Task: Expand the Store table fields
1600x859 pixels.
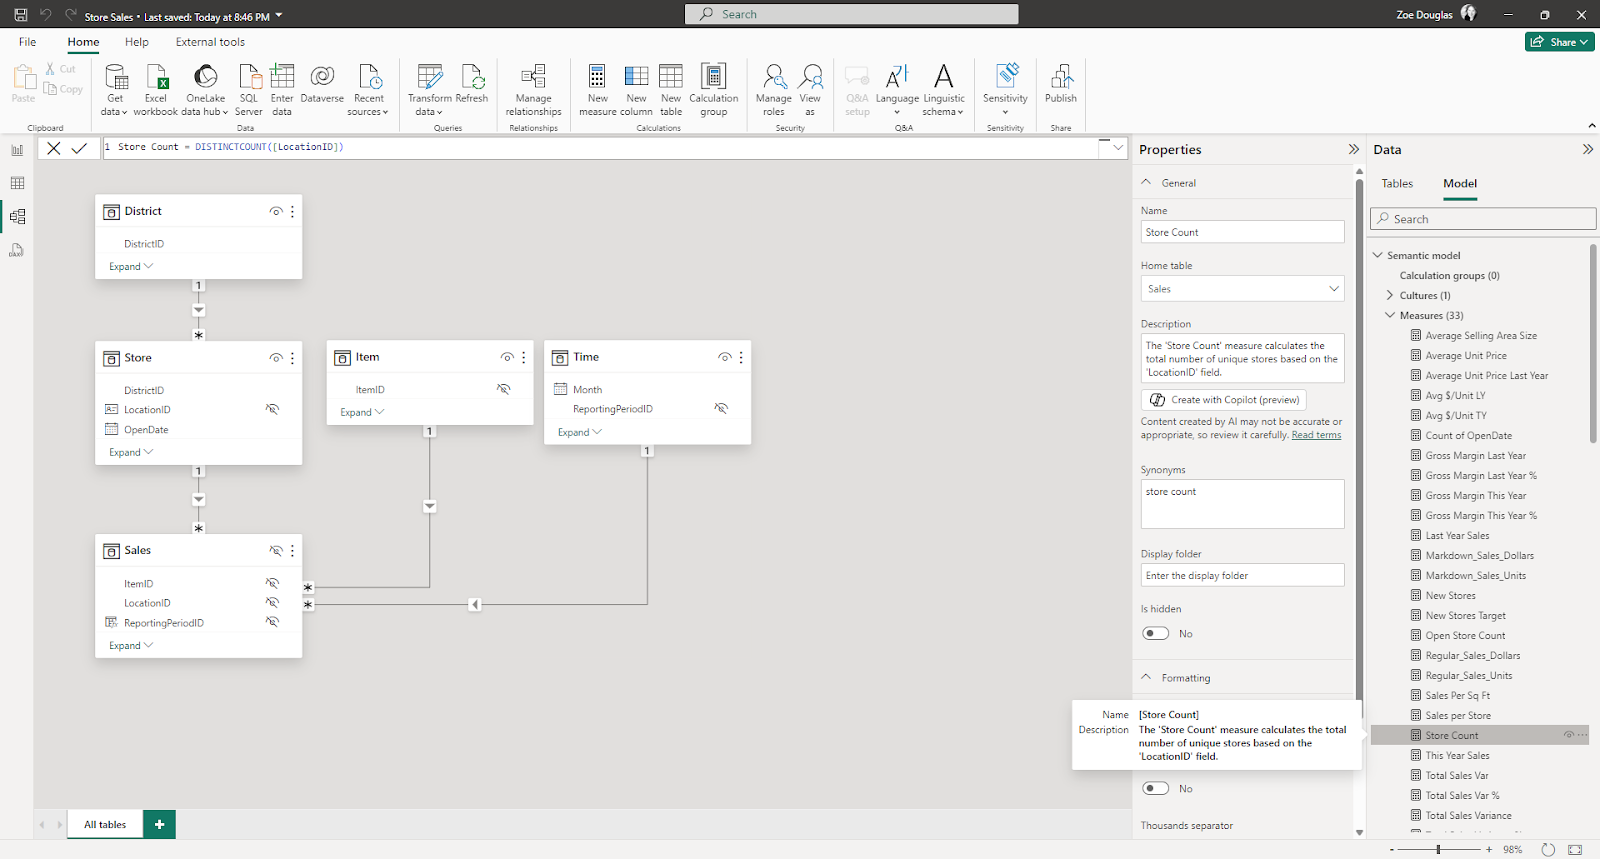Action: coord(131,452)
